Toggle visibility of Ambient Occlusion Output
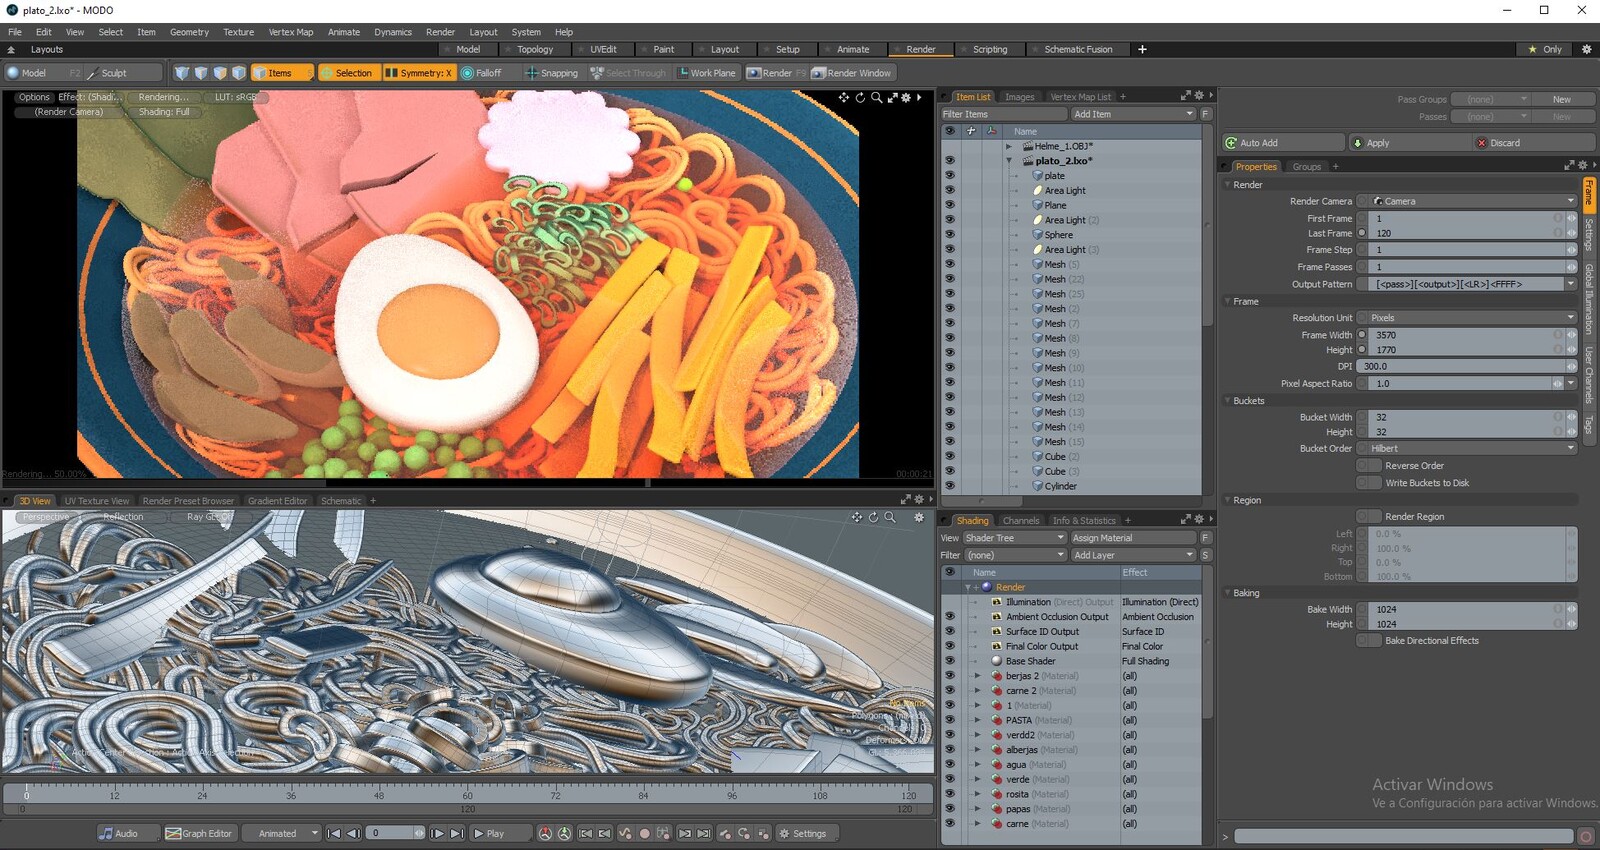The height and width of the screenshot is (850, 1600). [x=950, y=617]
